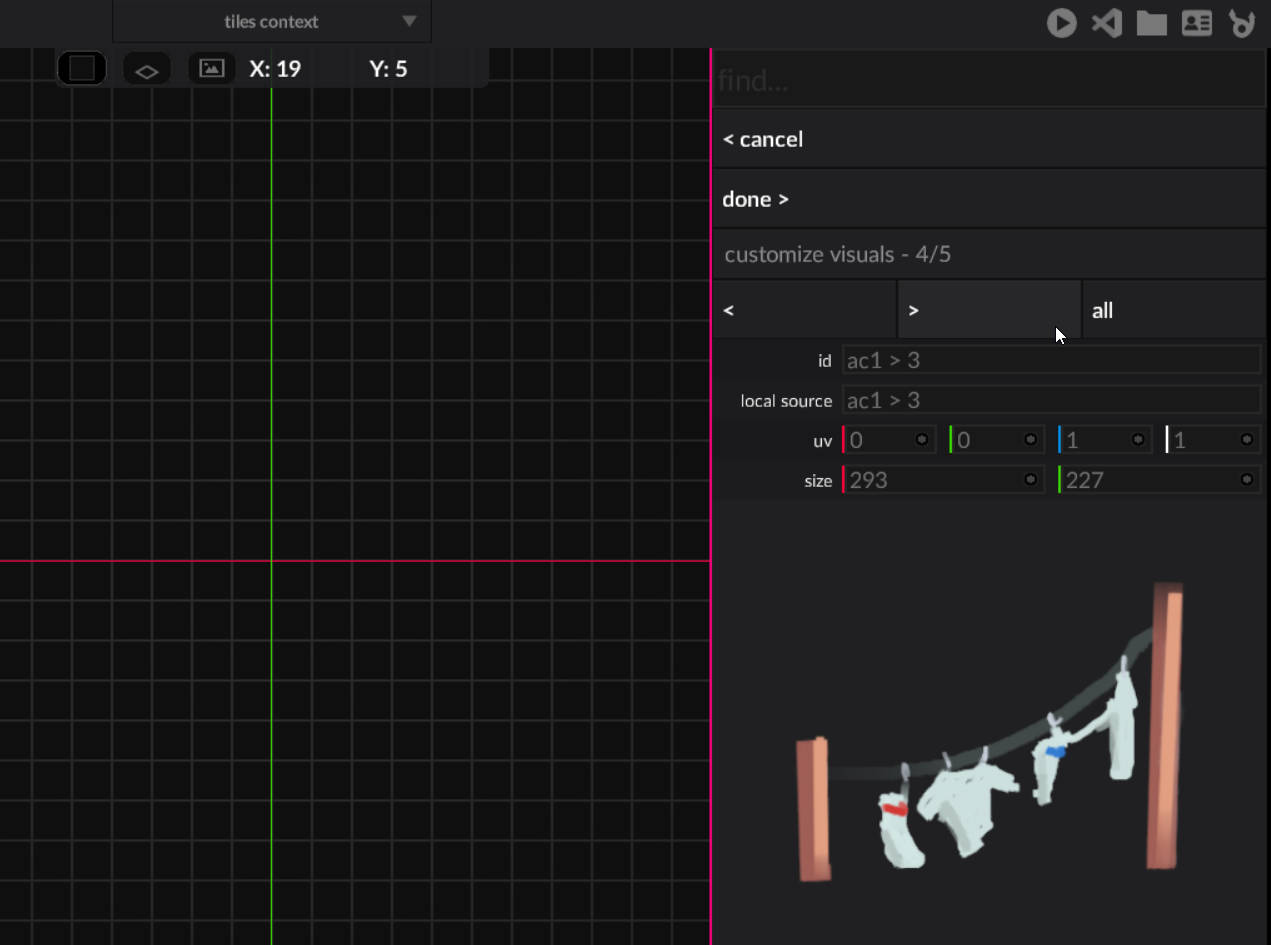Click the dot handle in size height field 227
This screenshot has height=945, width=1271.
coord(1247,480)
